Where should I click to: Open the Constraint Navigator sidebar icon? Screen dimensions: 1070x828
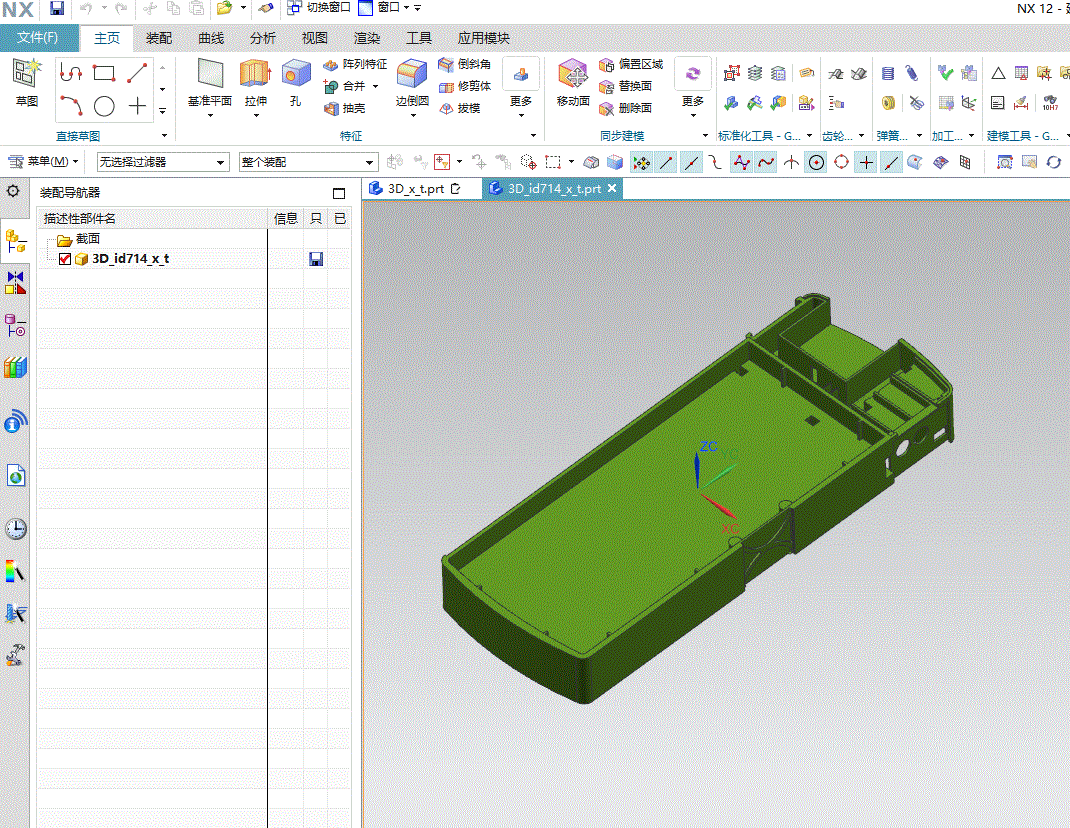click(x=15, y=282)
